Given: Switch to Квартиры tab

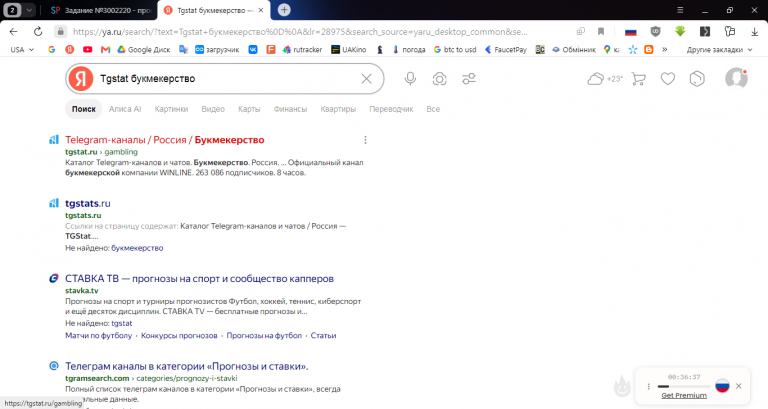Looking at the screenshot, I should point(338,109).
